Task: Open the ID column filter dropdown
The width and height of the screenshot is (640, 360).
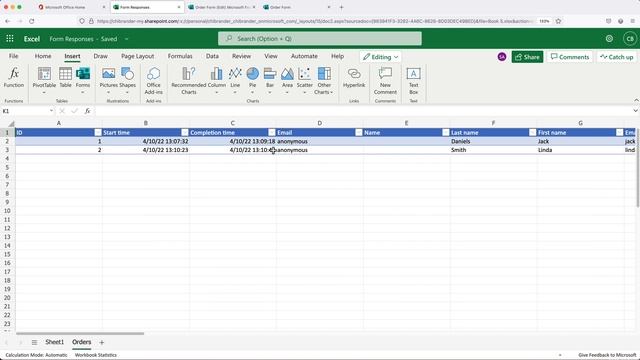Action: pos(98,132)
